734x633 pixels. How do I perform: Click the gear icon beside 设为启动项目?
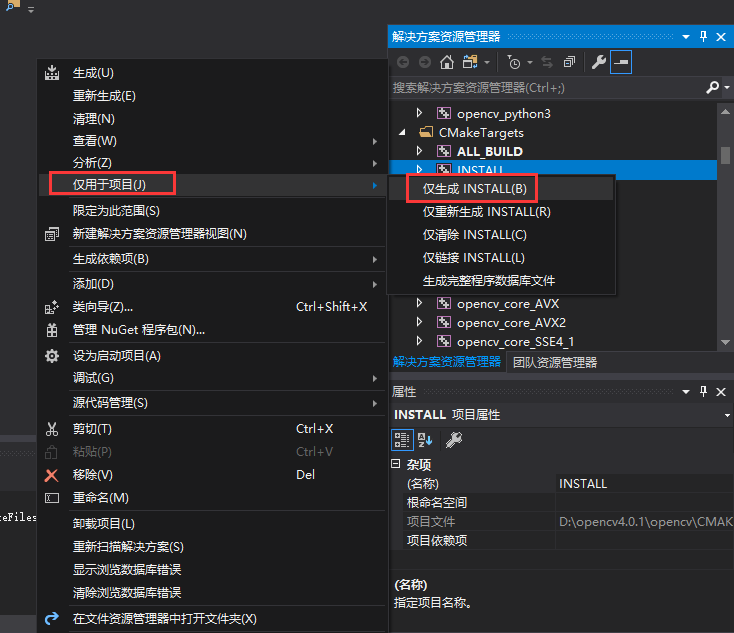point(52,356)
